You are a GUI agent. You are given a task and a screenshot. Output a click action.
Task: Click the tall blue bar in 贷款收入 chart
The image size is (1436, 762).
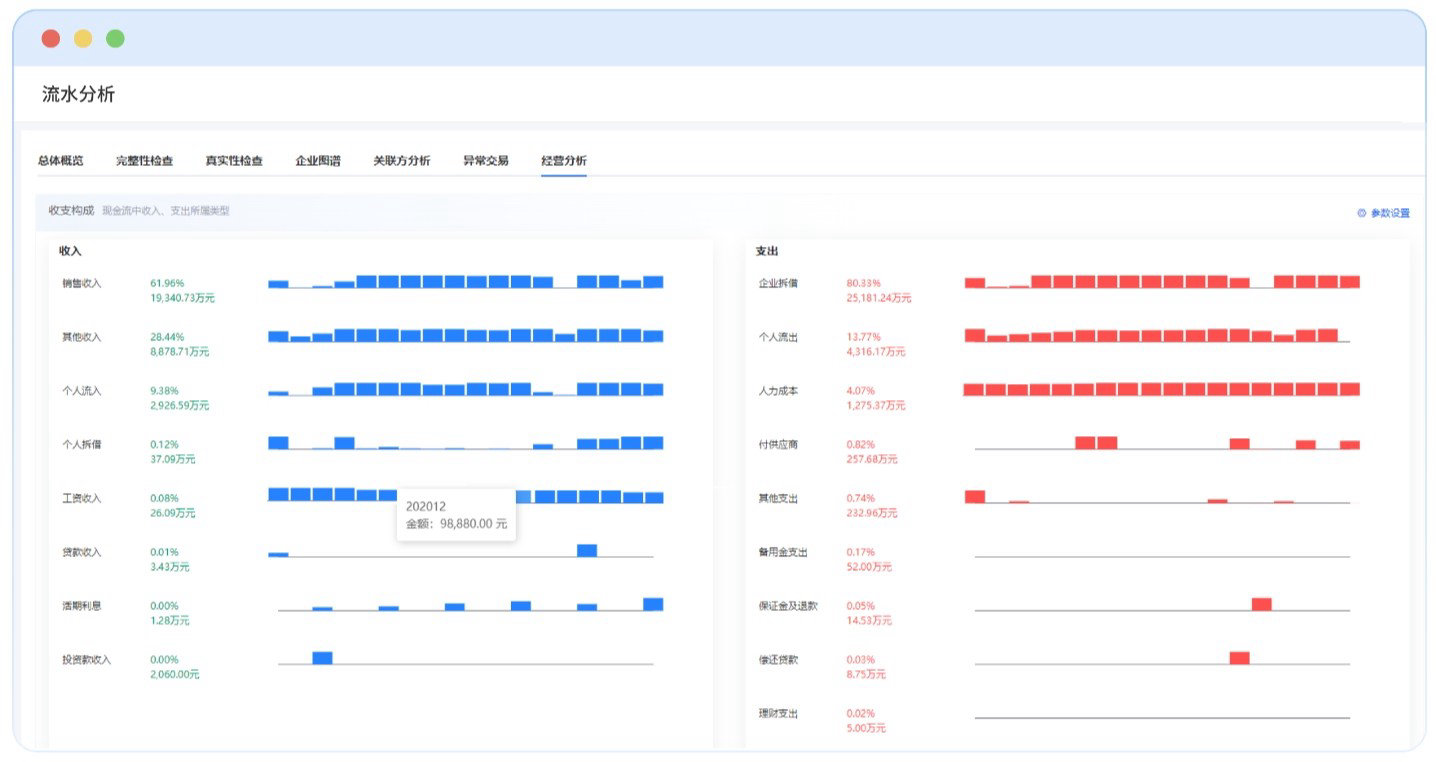587,550
